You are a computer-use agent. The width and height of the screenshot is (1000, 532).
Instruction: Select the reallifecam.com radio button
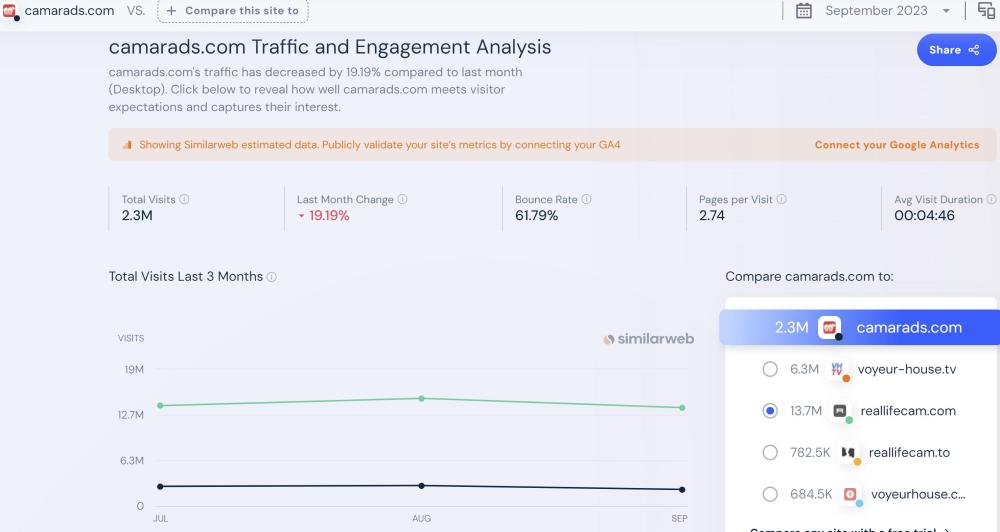[x=770, y=410]
